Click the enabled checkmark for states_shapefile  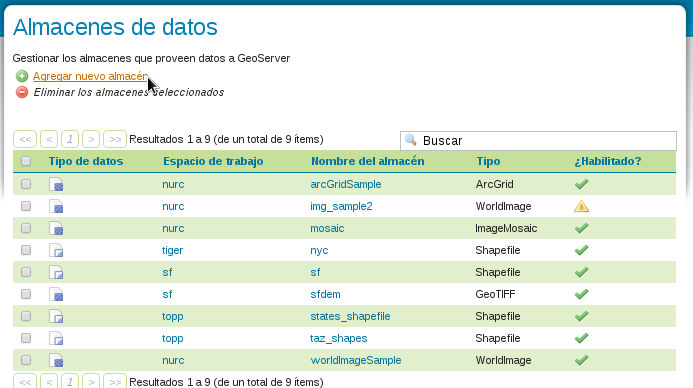581,316
